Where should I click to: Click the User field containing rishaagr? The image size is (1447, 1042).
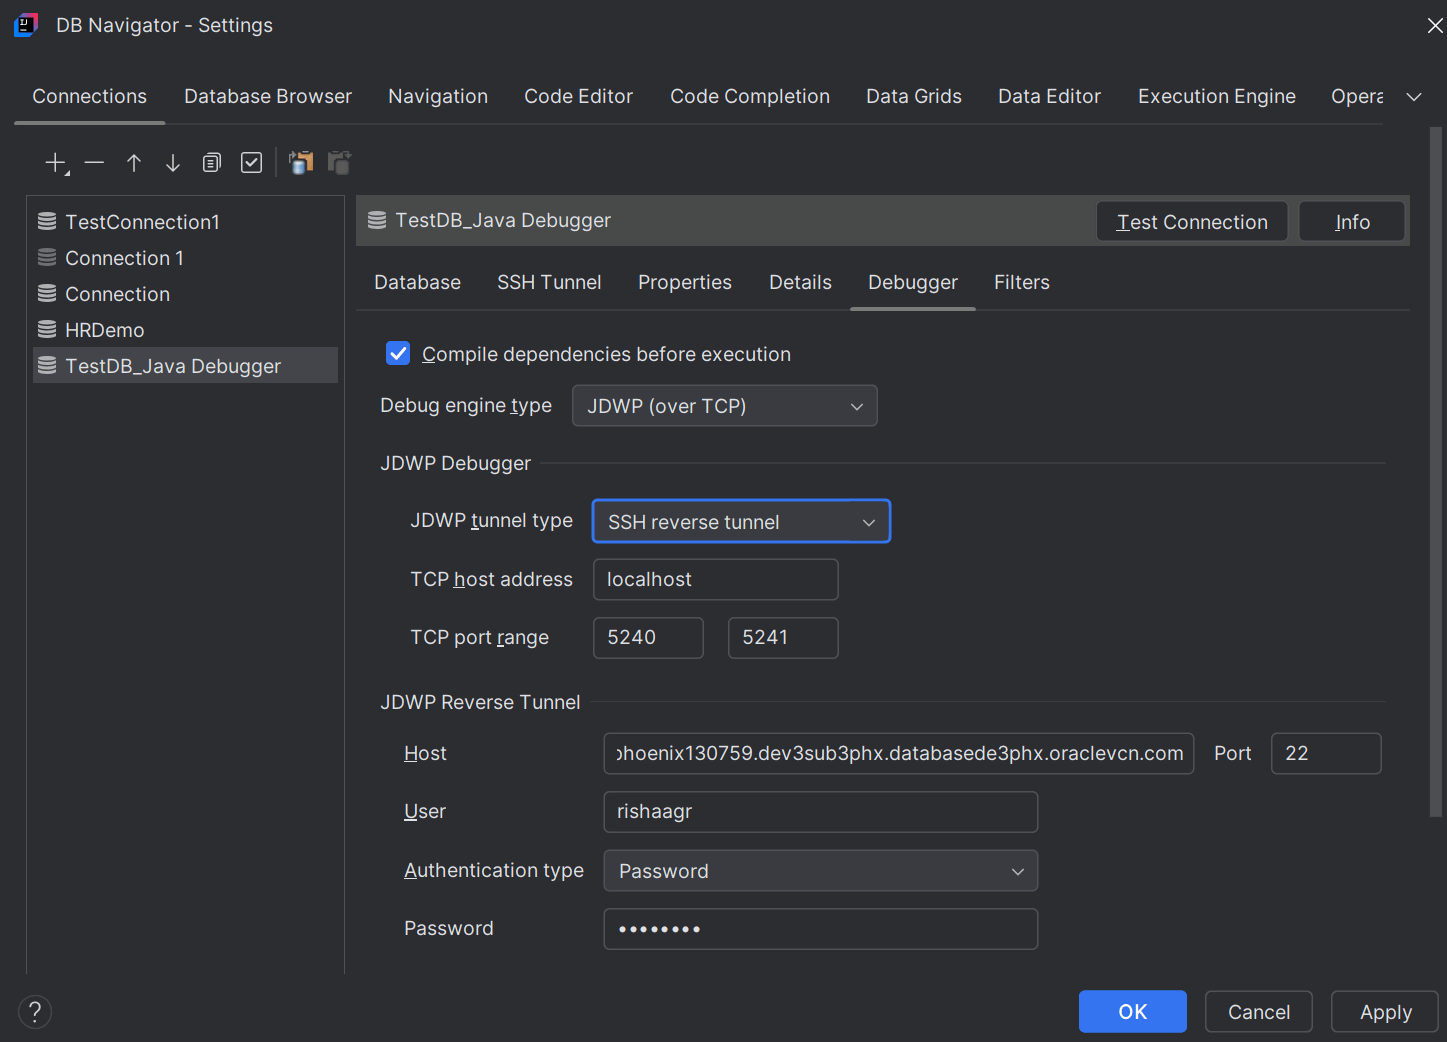[x=821, y=812]
